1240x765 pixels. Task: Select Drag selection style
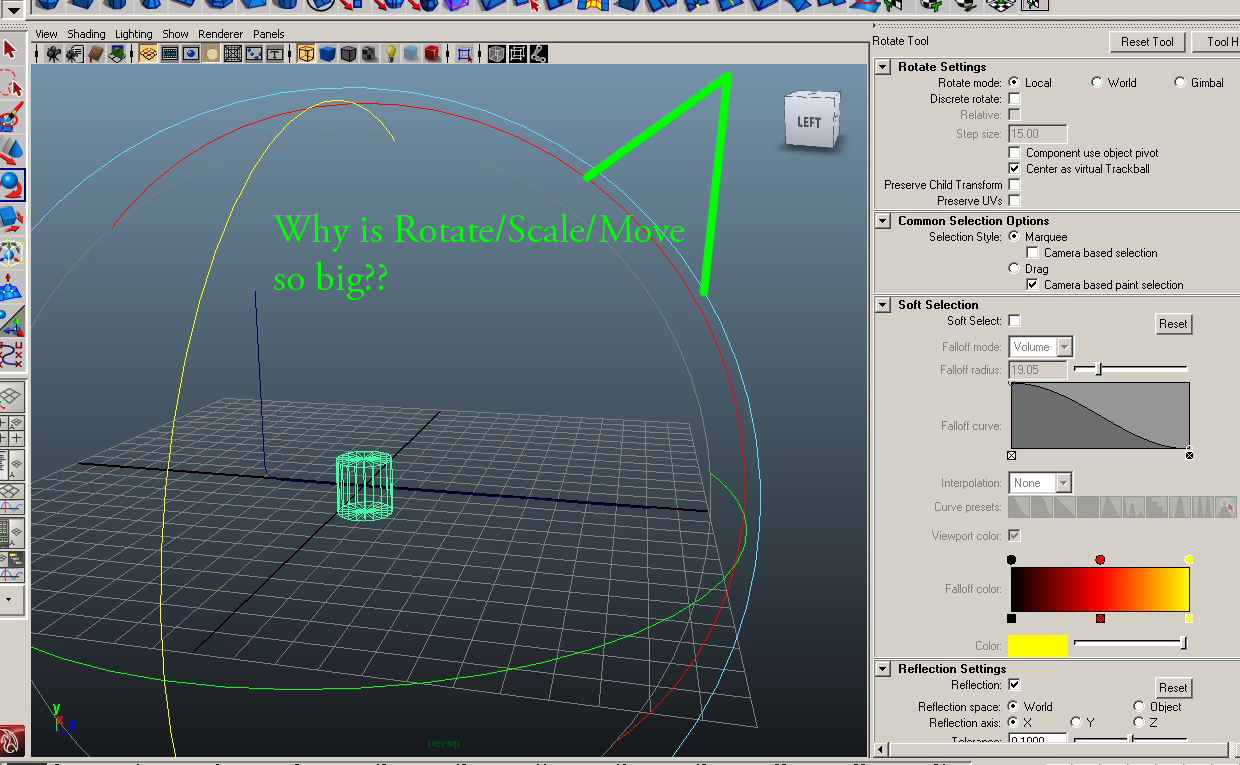click(1014, 269)
